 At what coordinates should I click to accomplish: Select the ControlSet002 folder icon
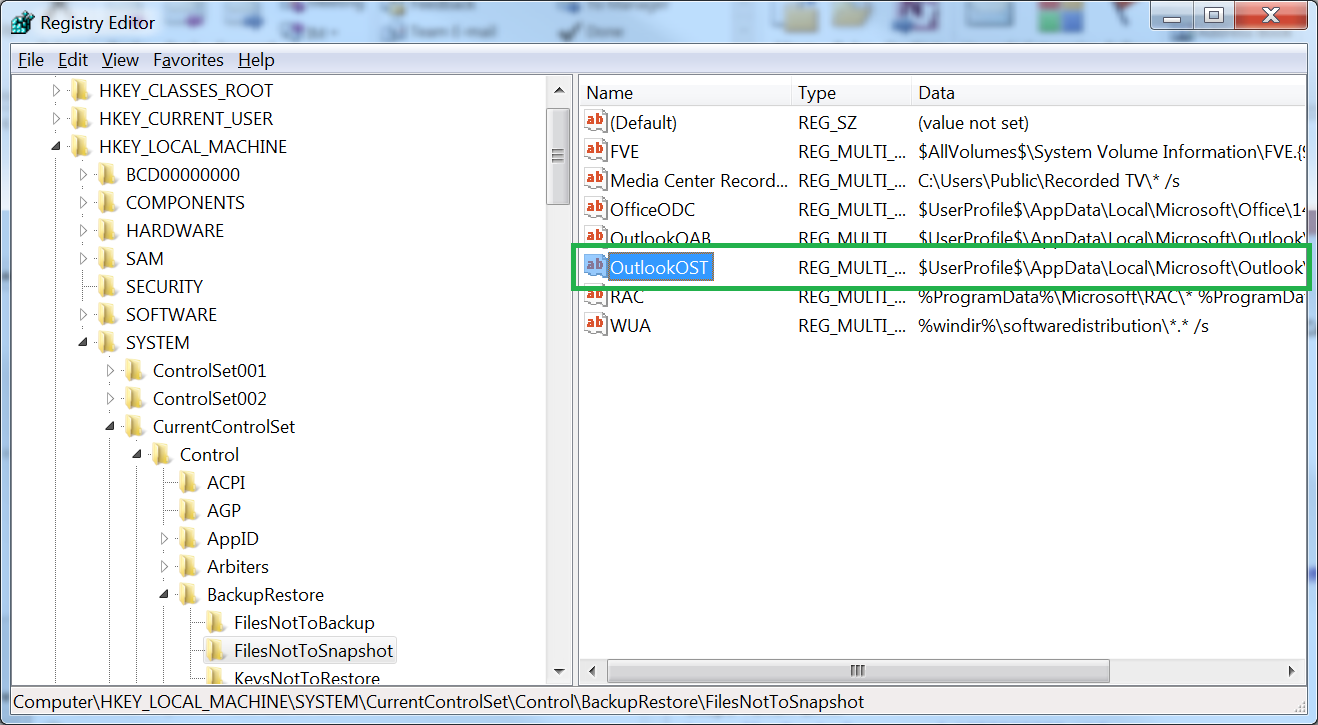135,399
